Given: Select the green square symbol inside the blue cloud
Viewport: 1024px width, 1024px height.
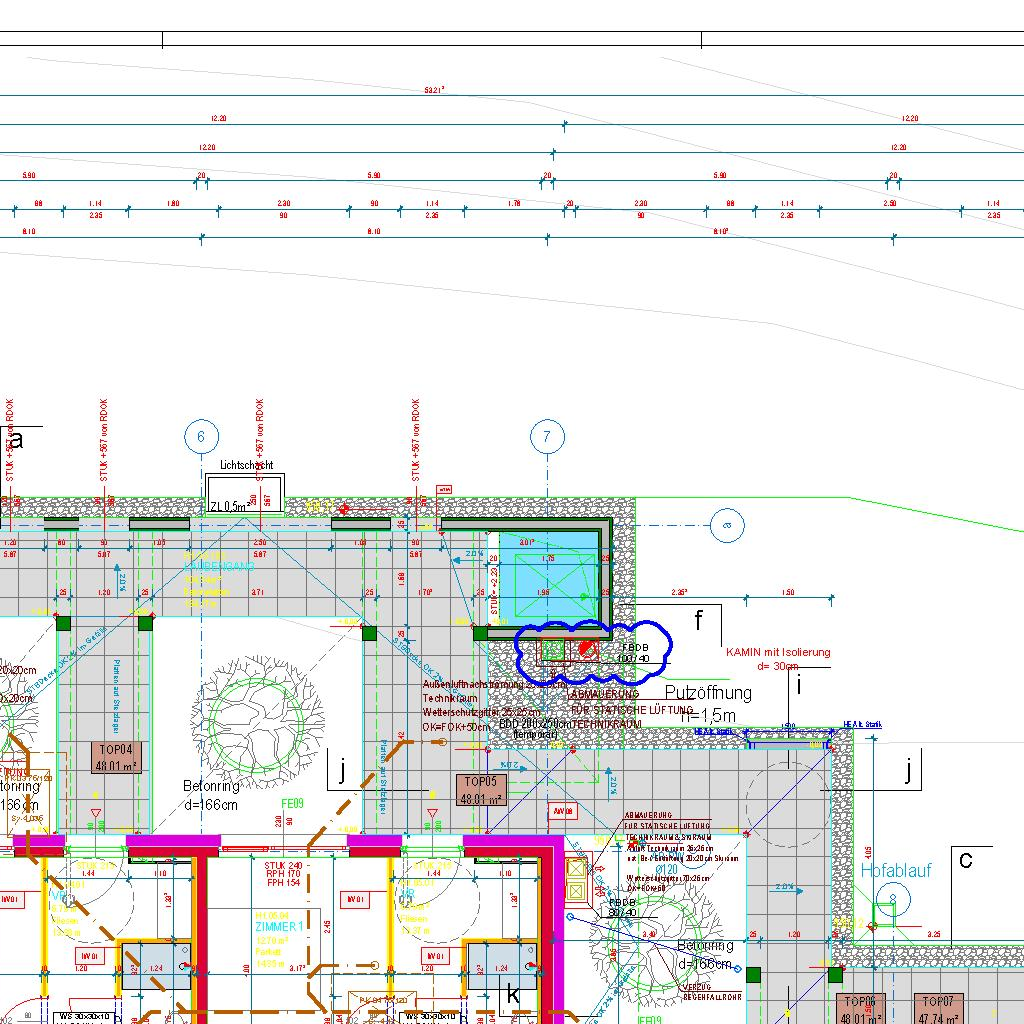Looking at the screenshot, I should [552, 650].
